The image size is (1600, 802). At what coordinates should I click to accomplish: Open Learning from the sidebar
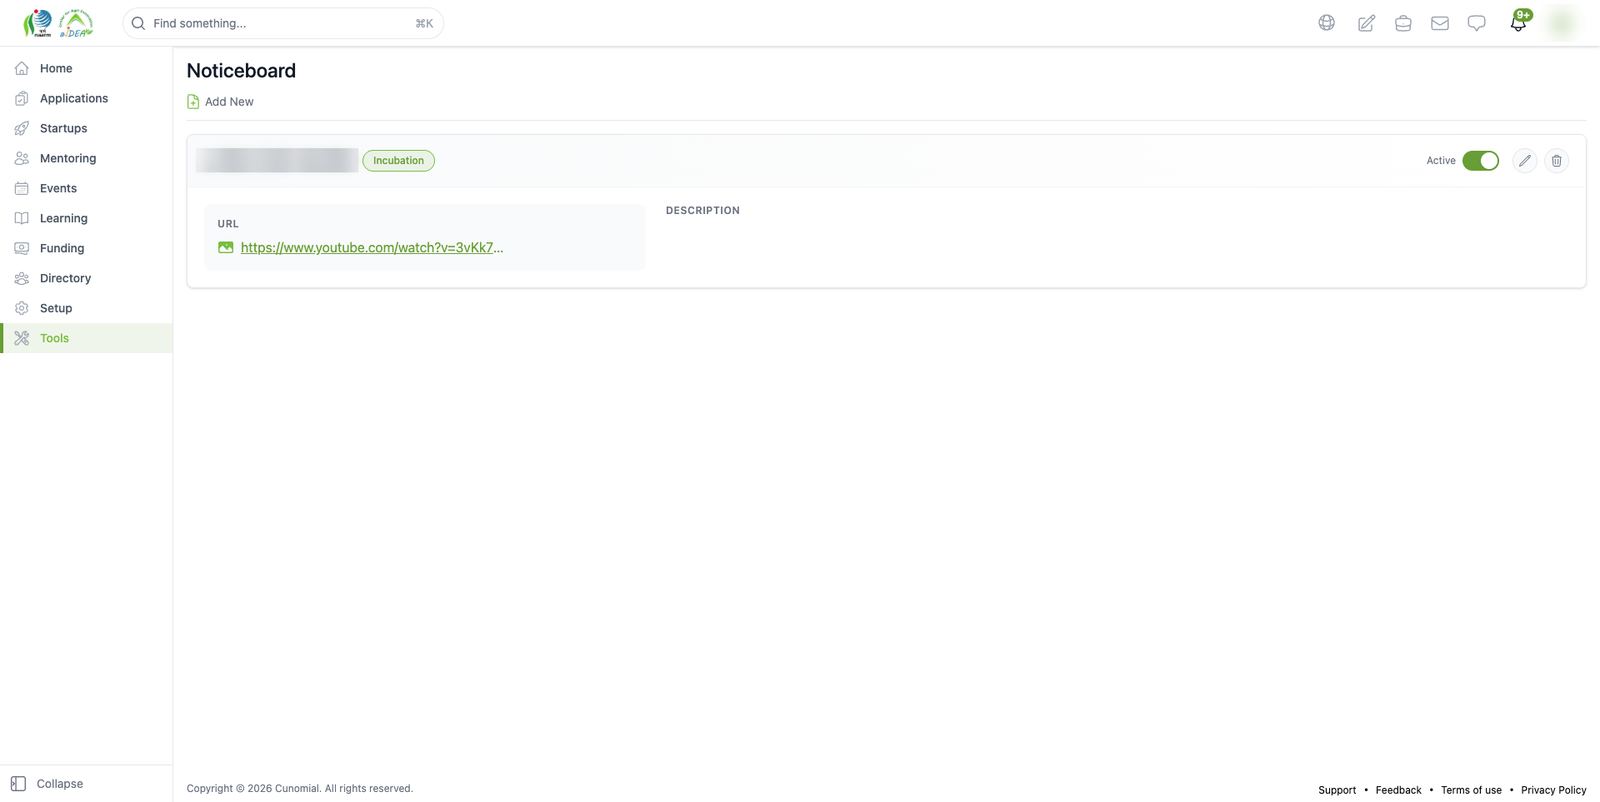coord(86,218)
